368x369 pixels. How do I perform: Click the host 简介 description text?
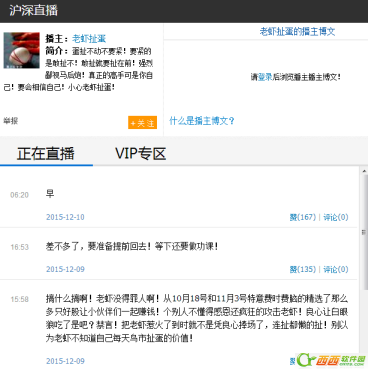click(78, 69)
